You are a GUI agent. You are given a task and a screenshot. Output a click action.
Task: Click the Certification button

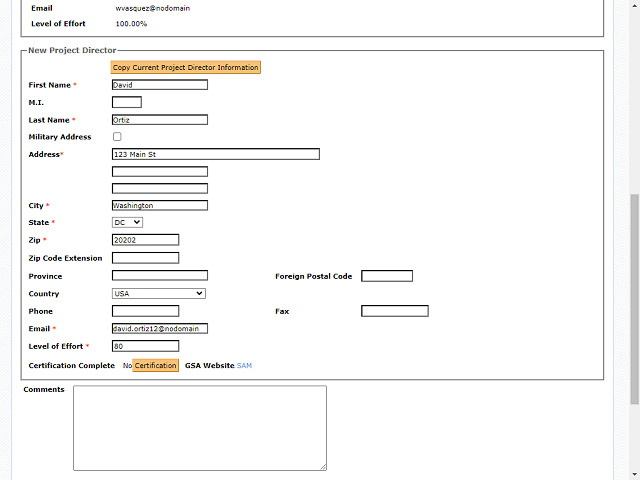coord(156,365)
